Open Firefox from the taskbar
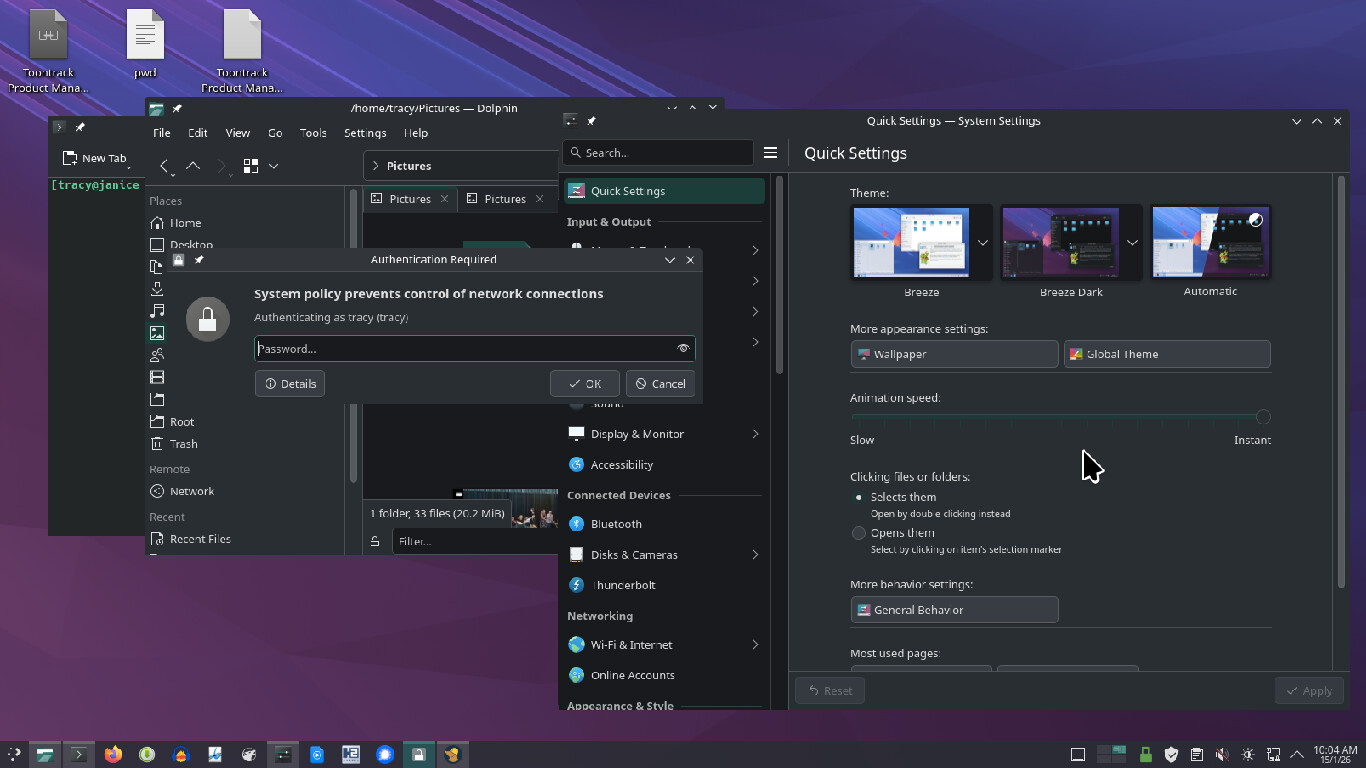Image resolution: width=1366 pixels, height=768 pixels. click(x=113, y=754)
